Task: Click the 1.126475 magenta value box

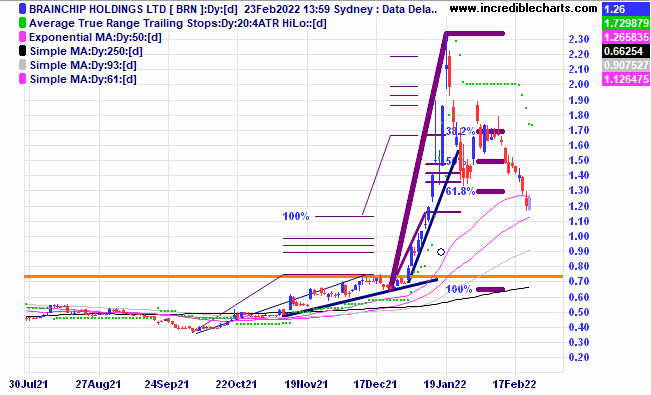Action: pos(626,79)
